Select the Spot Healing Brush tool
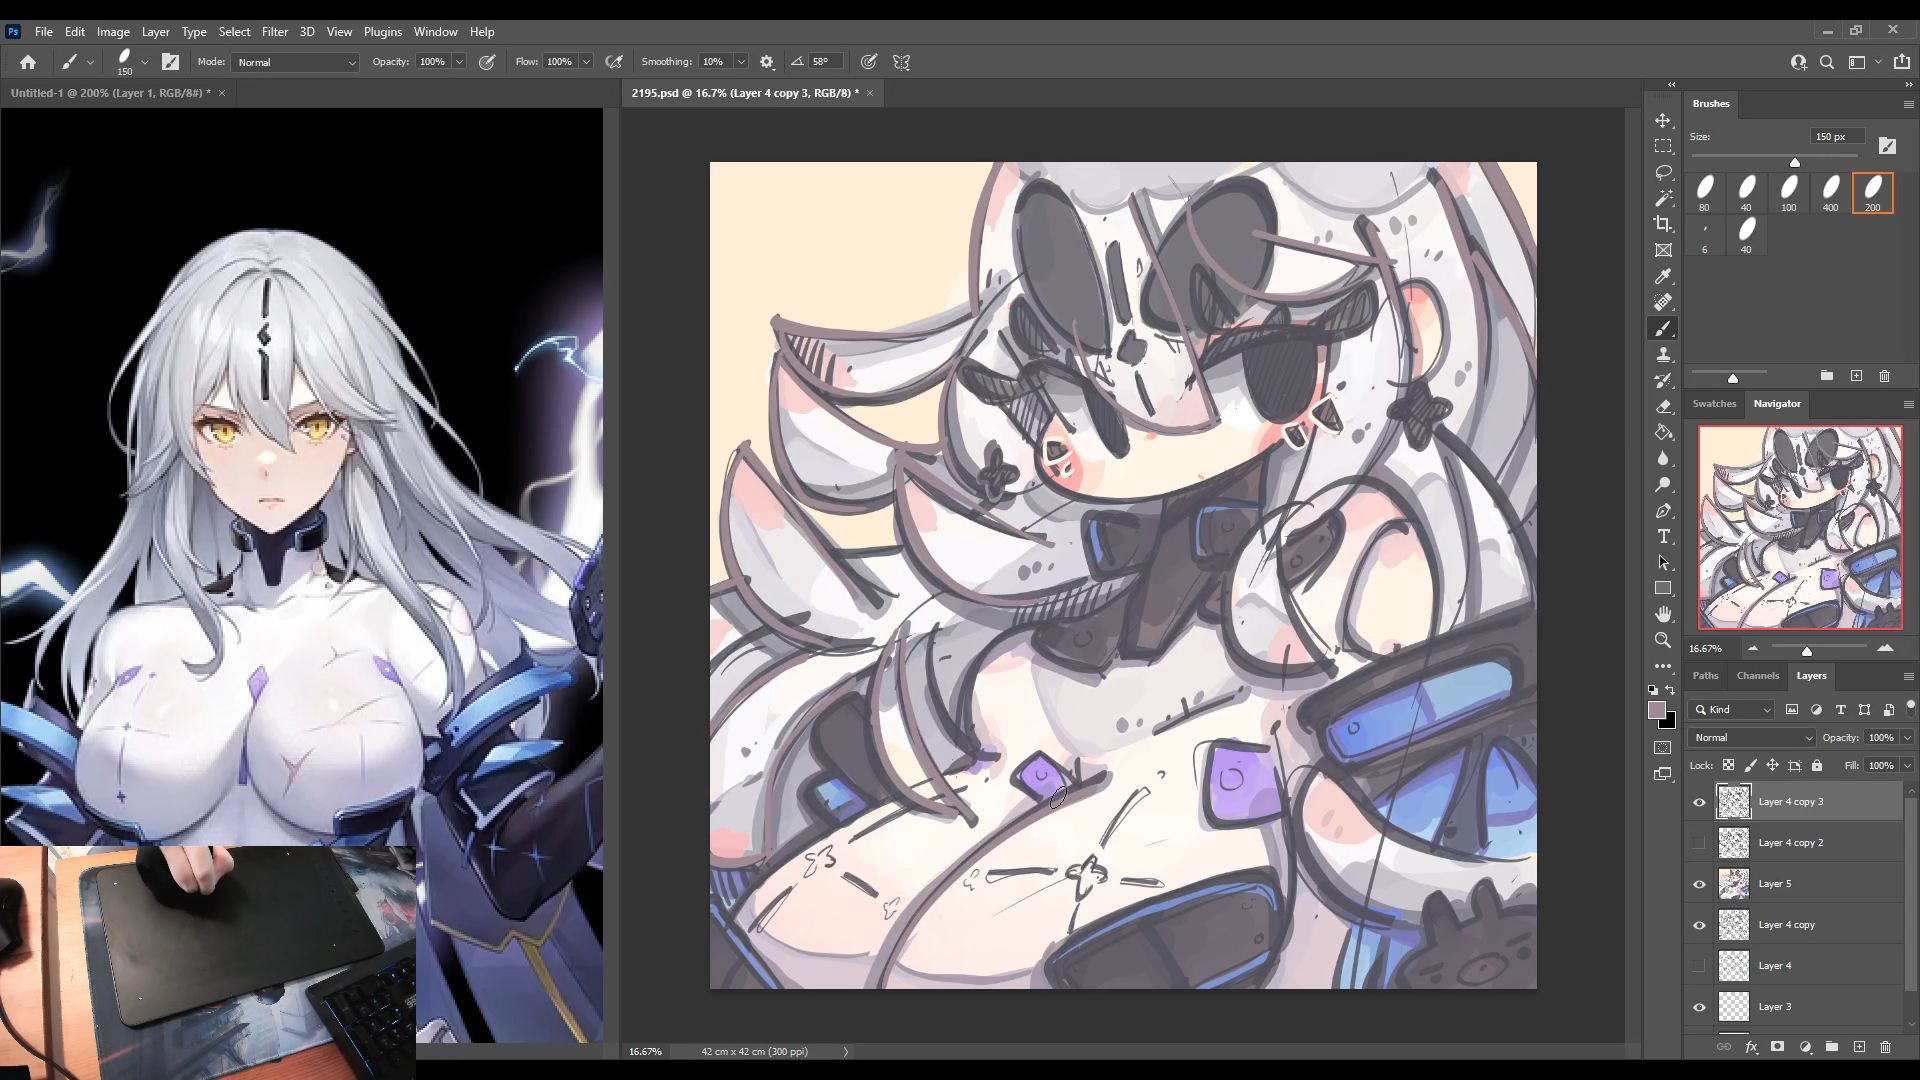 coord(1663,302)
